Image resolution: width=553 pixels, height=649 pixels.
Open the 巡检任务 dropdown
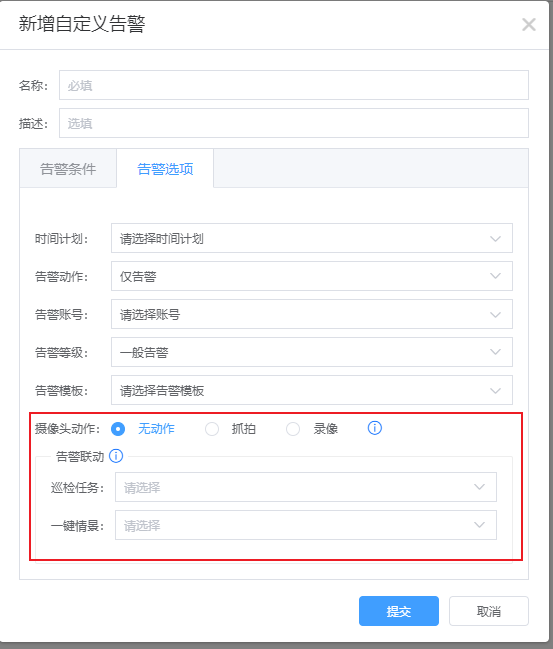click(306, 487)
